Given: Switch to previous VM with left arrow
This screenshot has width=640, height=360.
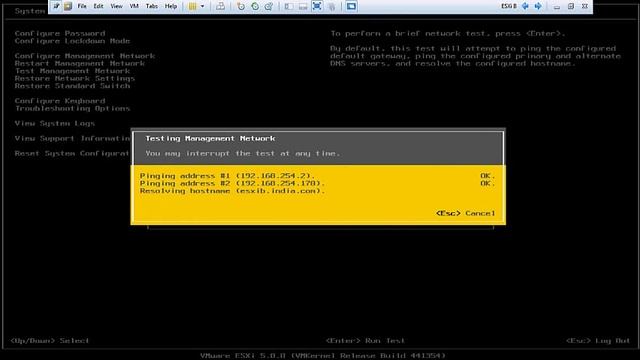Looking at the screenshot, I should pyautogui.click(x=526, y=6).
